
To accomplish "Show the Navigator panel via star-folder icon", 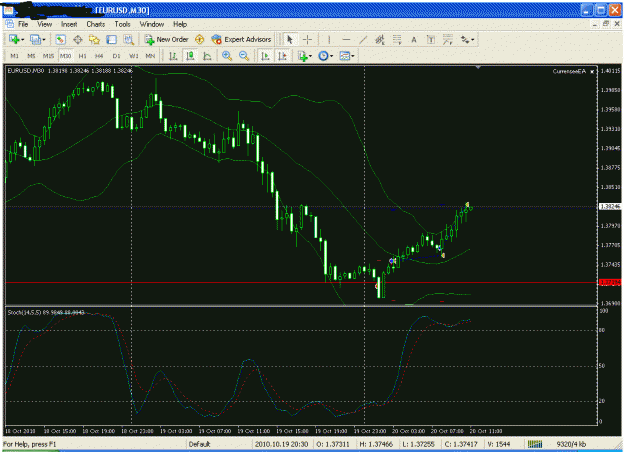I will 94,39.
